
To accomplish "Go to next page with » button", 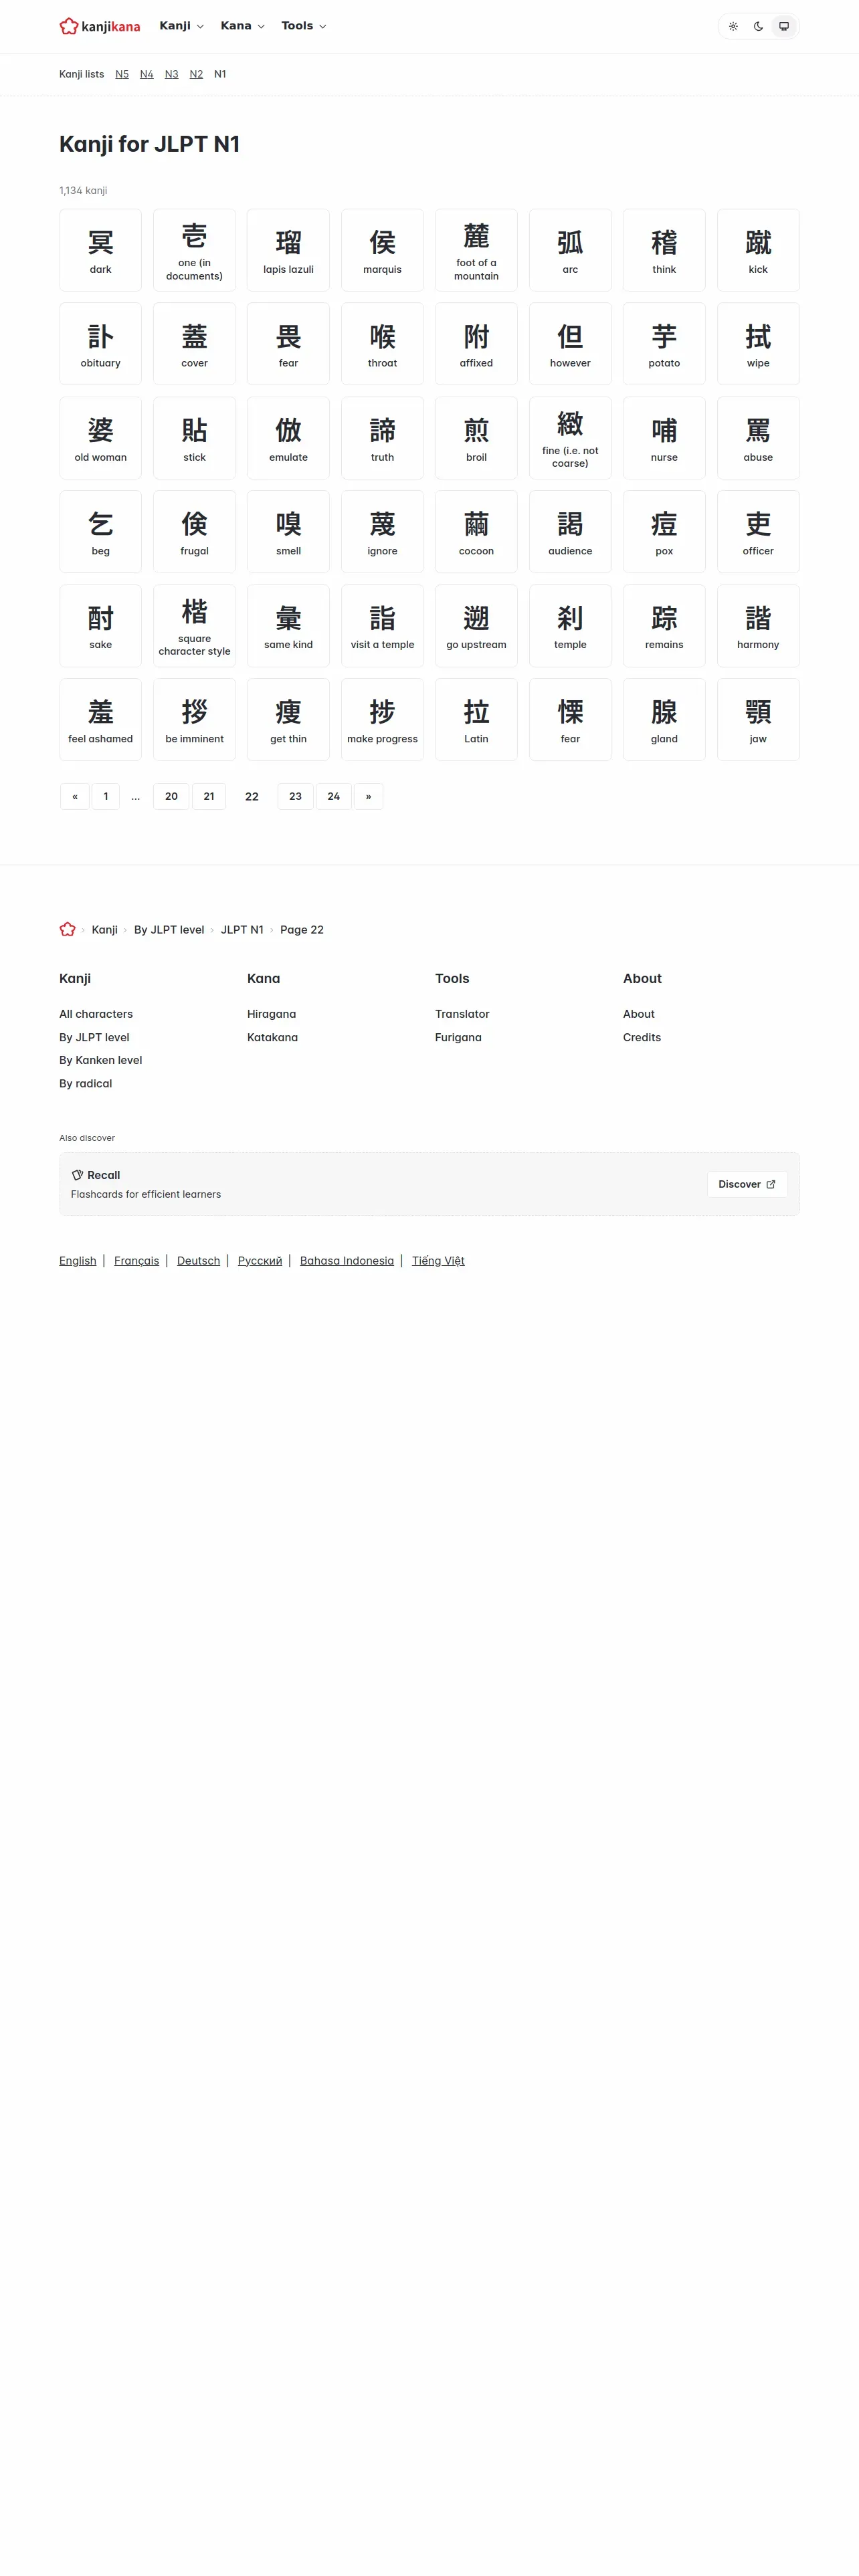I will click(x=368, y=796).
